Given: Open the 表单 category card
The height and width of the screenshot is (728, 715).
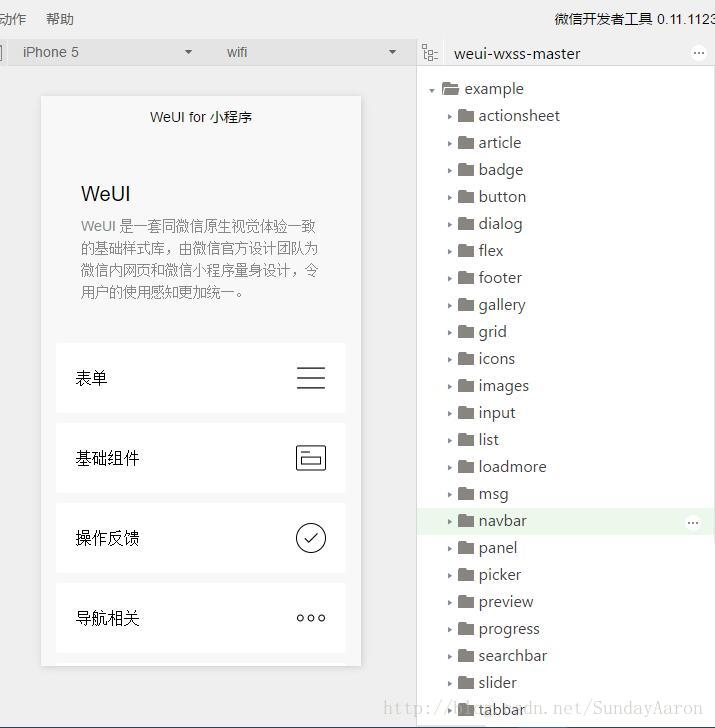Looking at the screenshot, I should click(201, 378).
